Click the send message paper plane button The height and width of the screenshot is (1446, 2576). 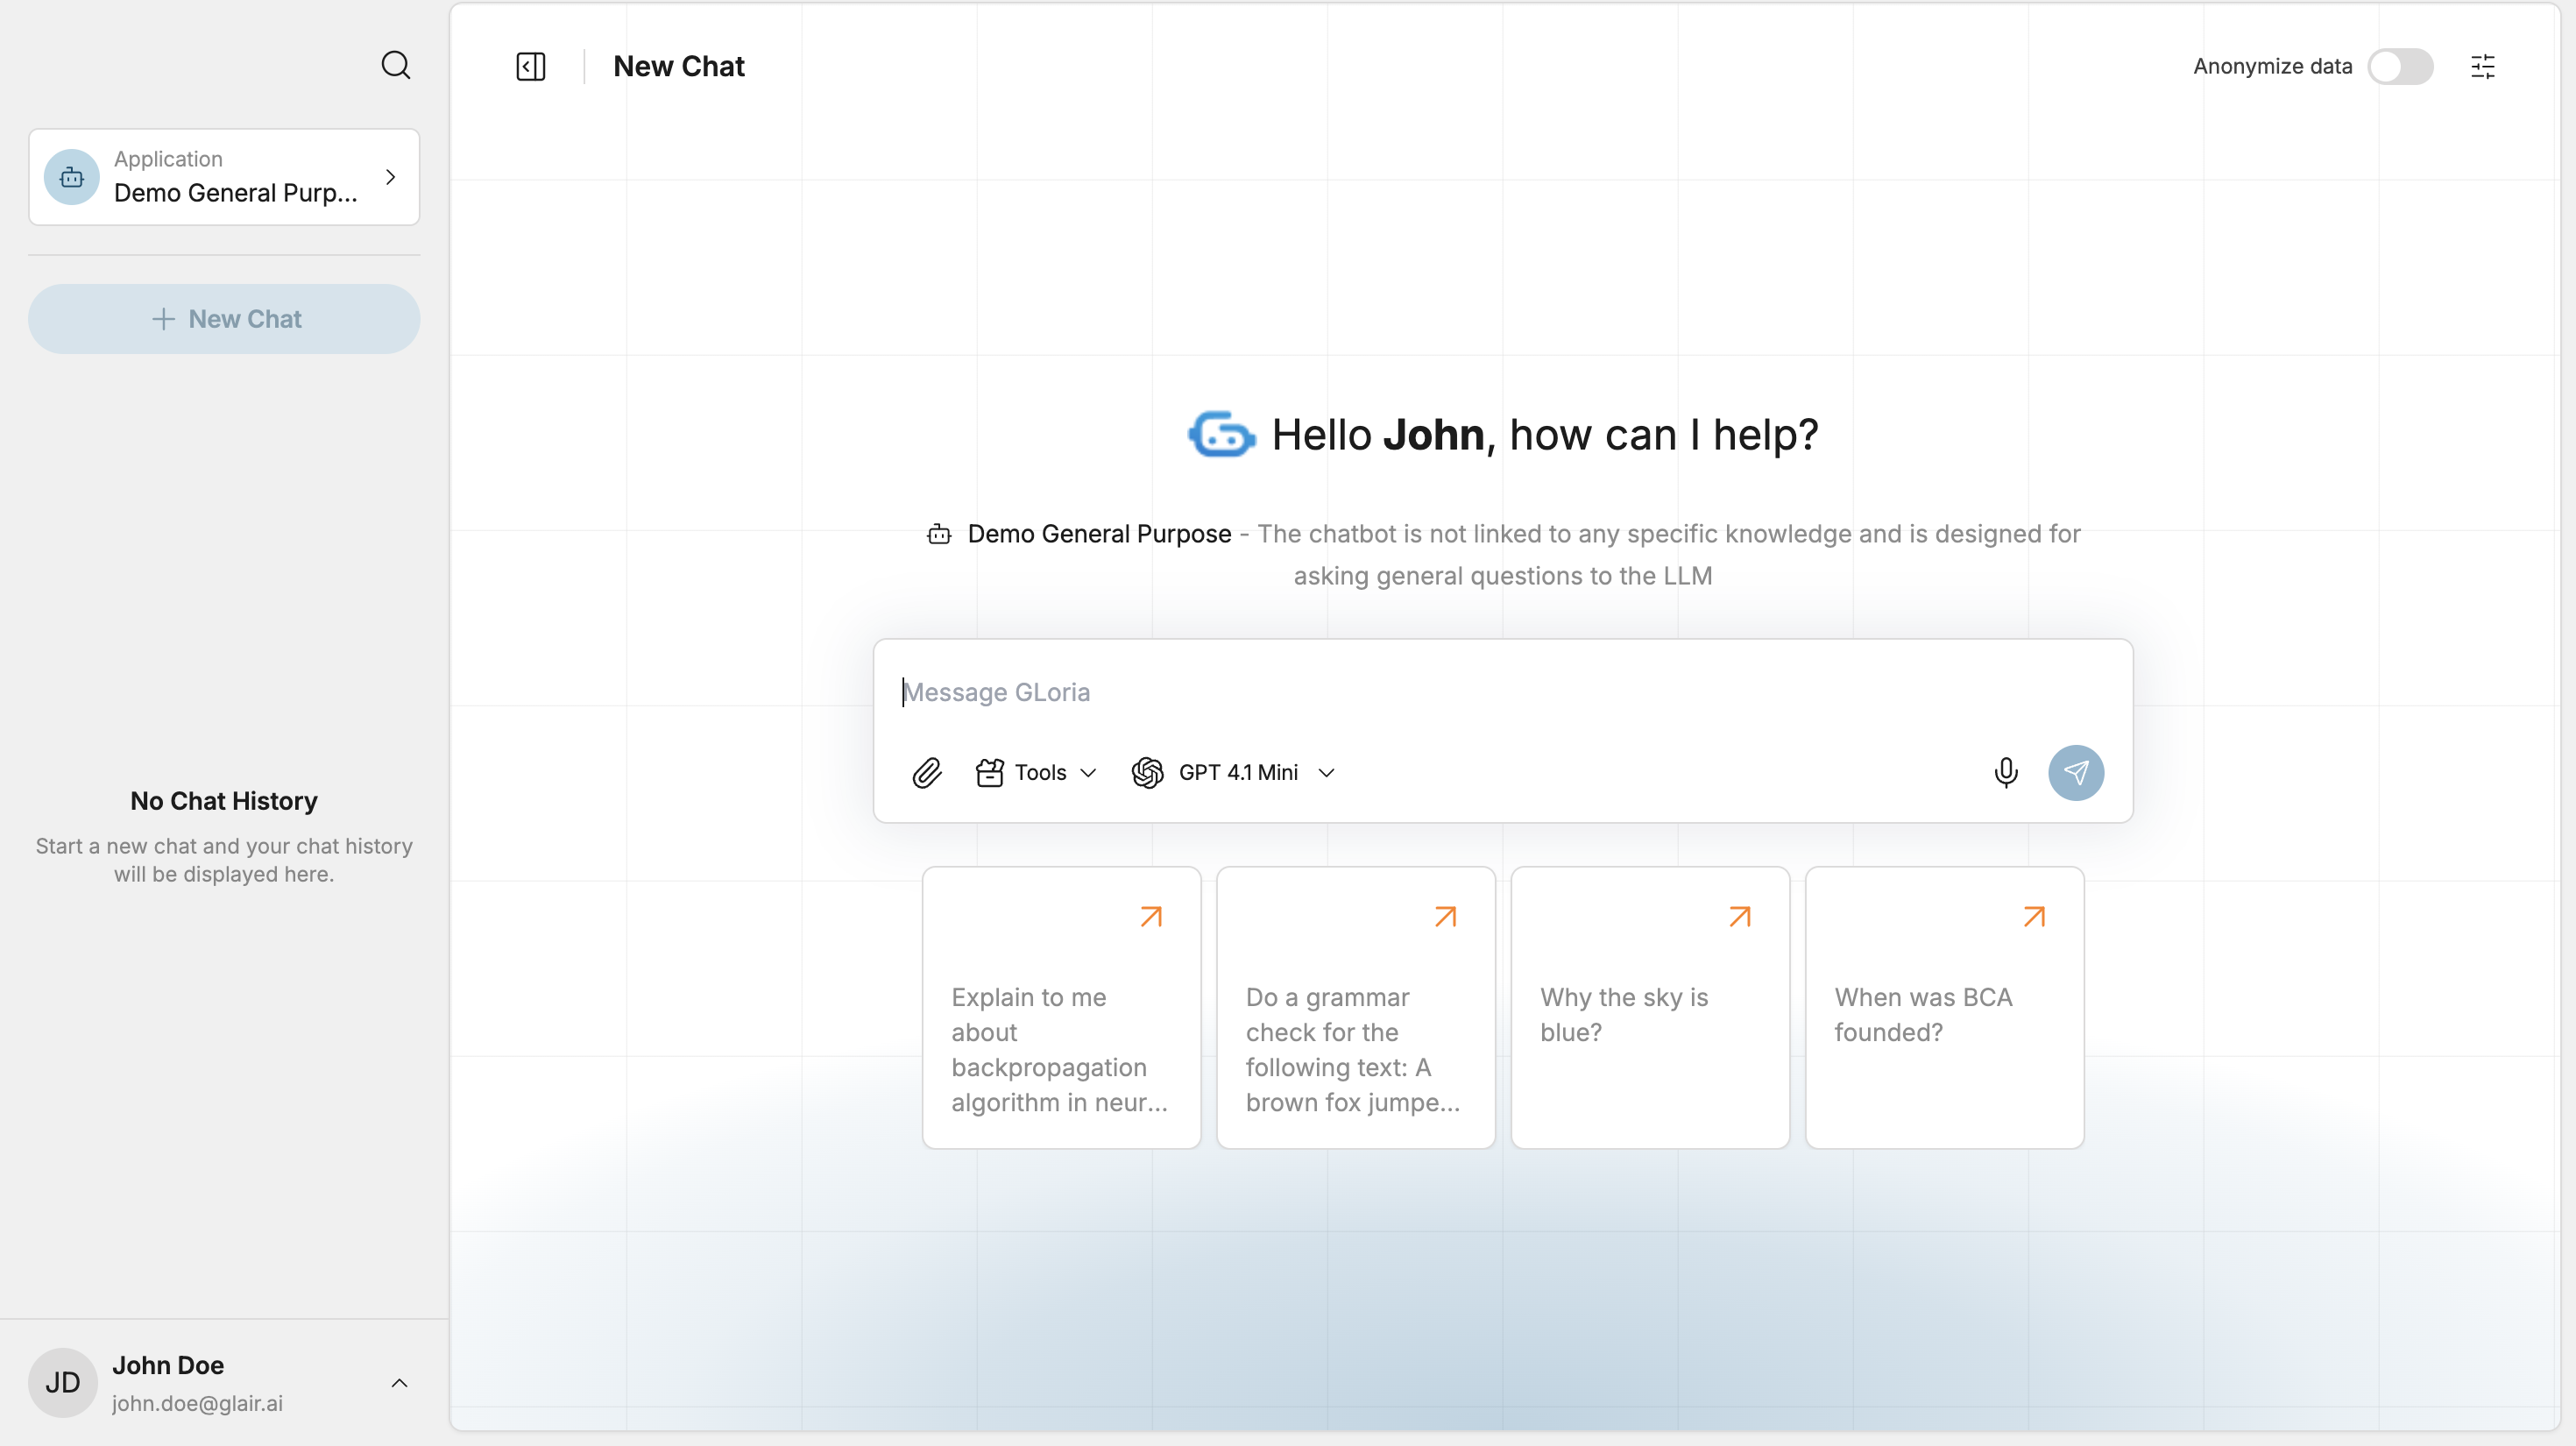point(2075,773)
